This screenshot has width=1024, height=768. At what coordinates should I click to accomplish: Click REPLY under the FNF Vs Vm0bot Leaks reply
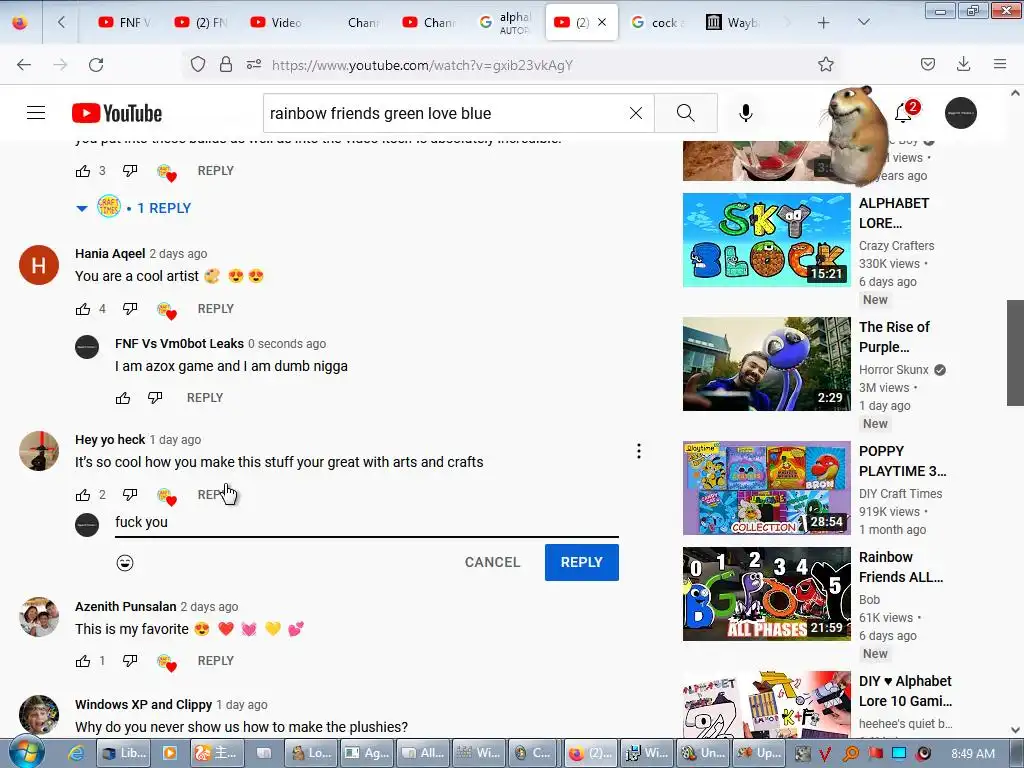coord(205,398)
